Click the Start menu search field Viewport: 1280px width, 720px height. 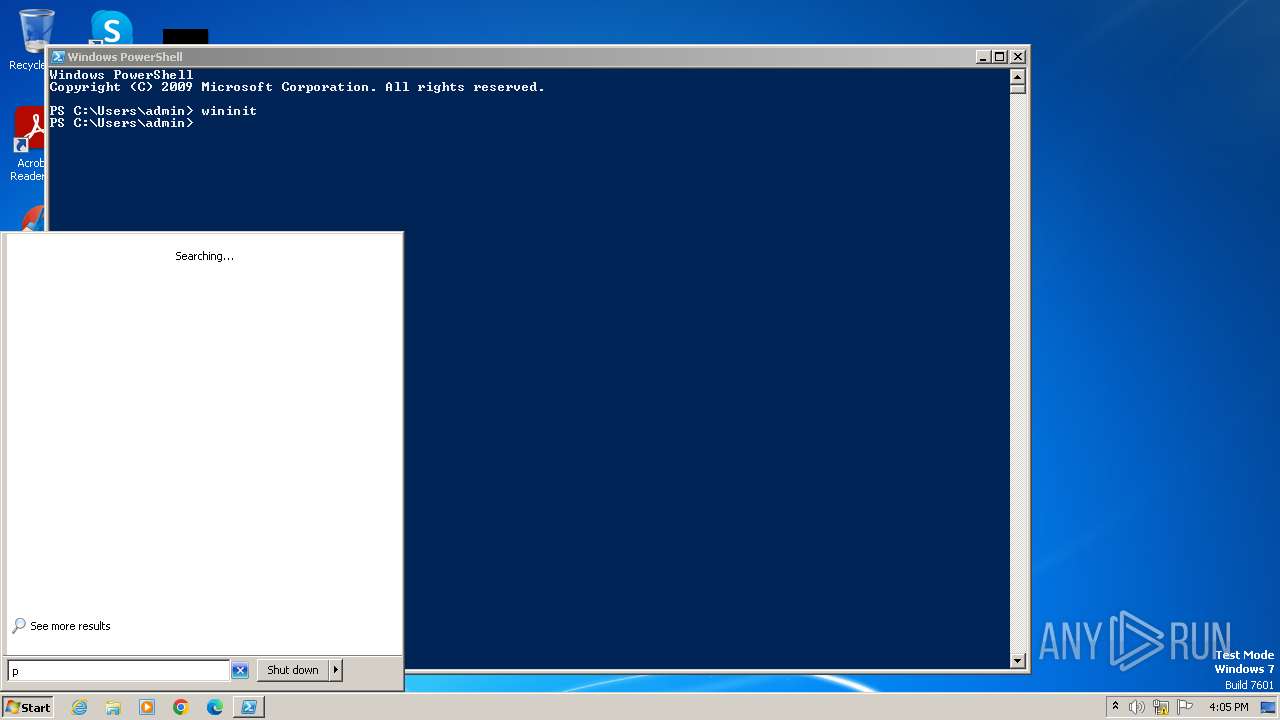tap(118, 671)
